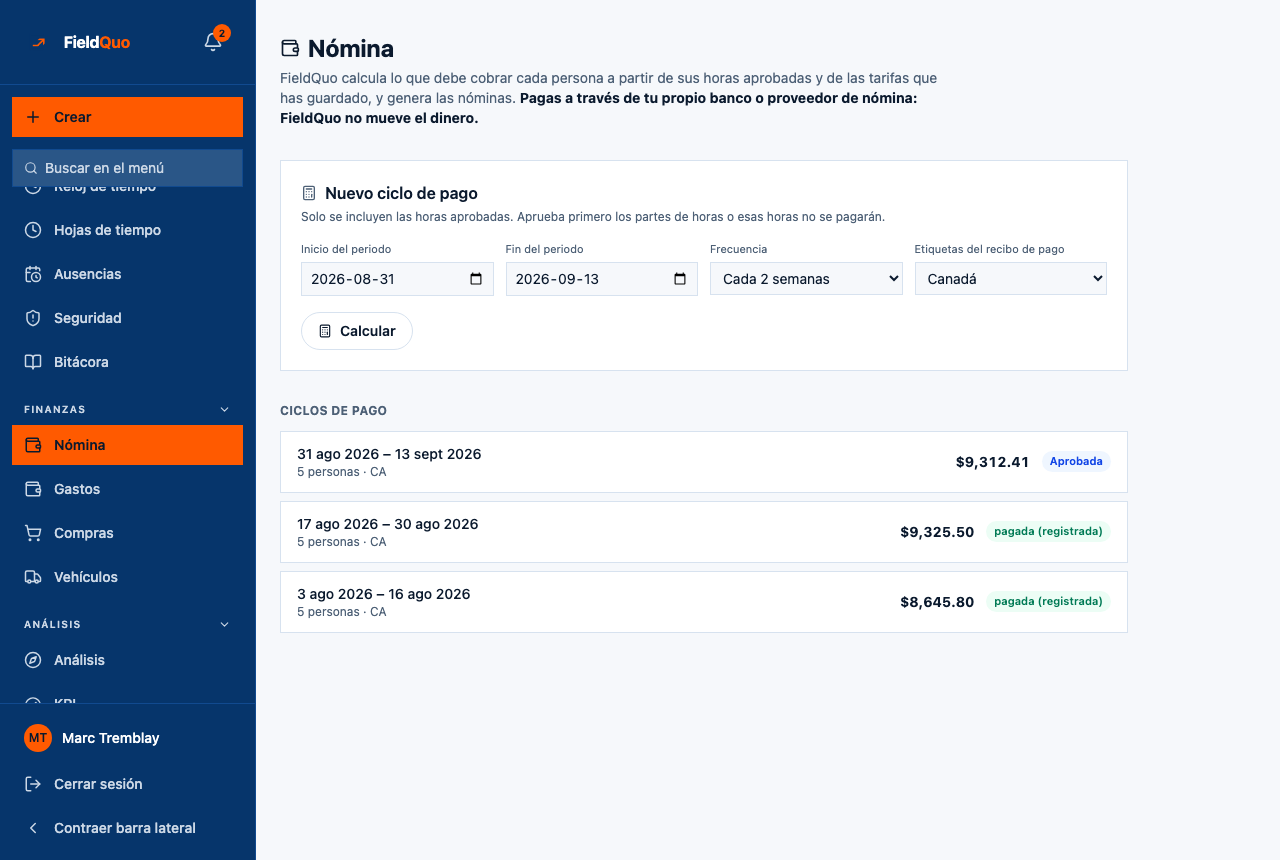Click the Calcular button
1280x860 pixels.
[x=357, y=331]
